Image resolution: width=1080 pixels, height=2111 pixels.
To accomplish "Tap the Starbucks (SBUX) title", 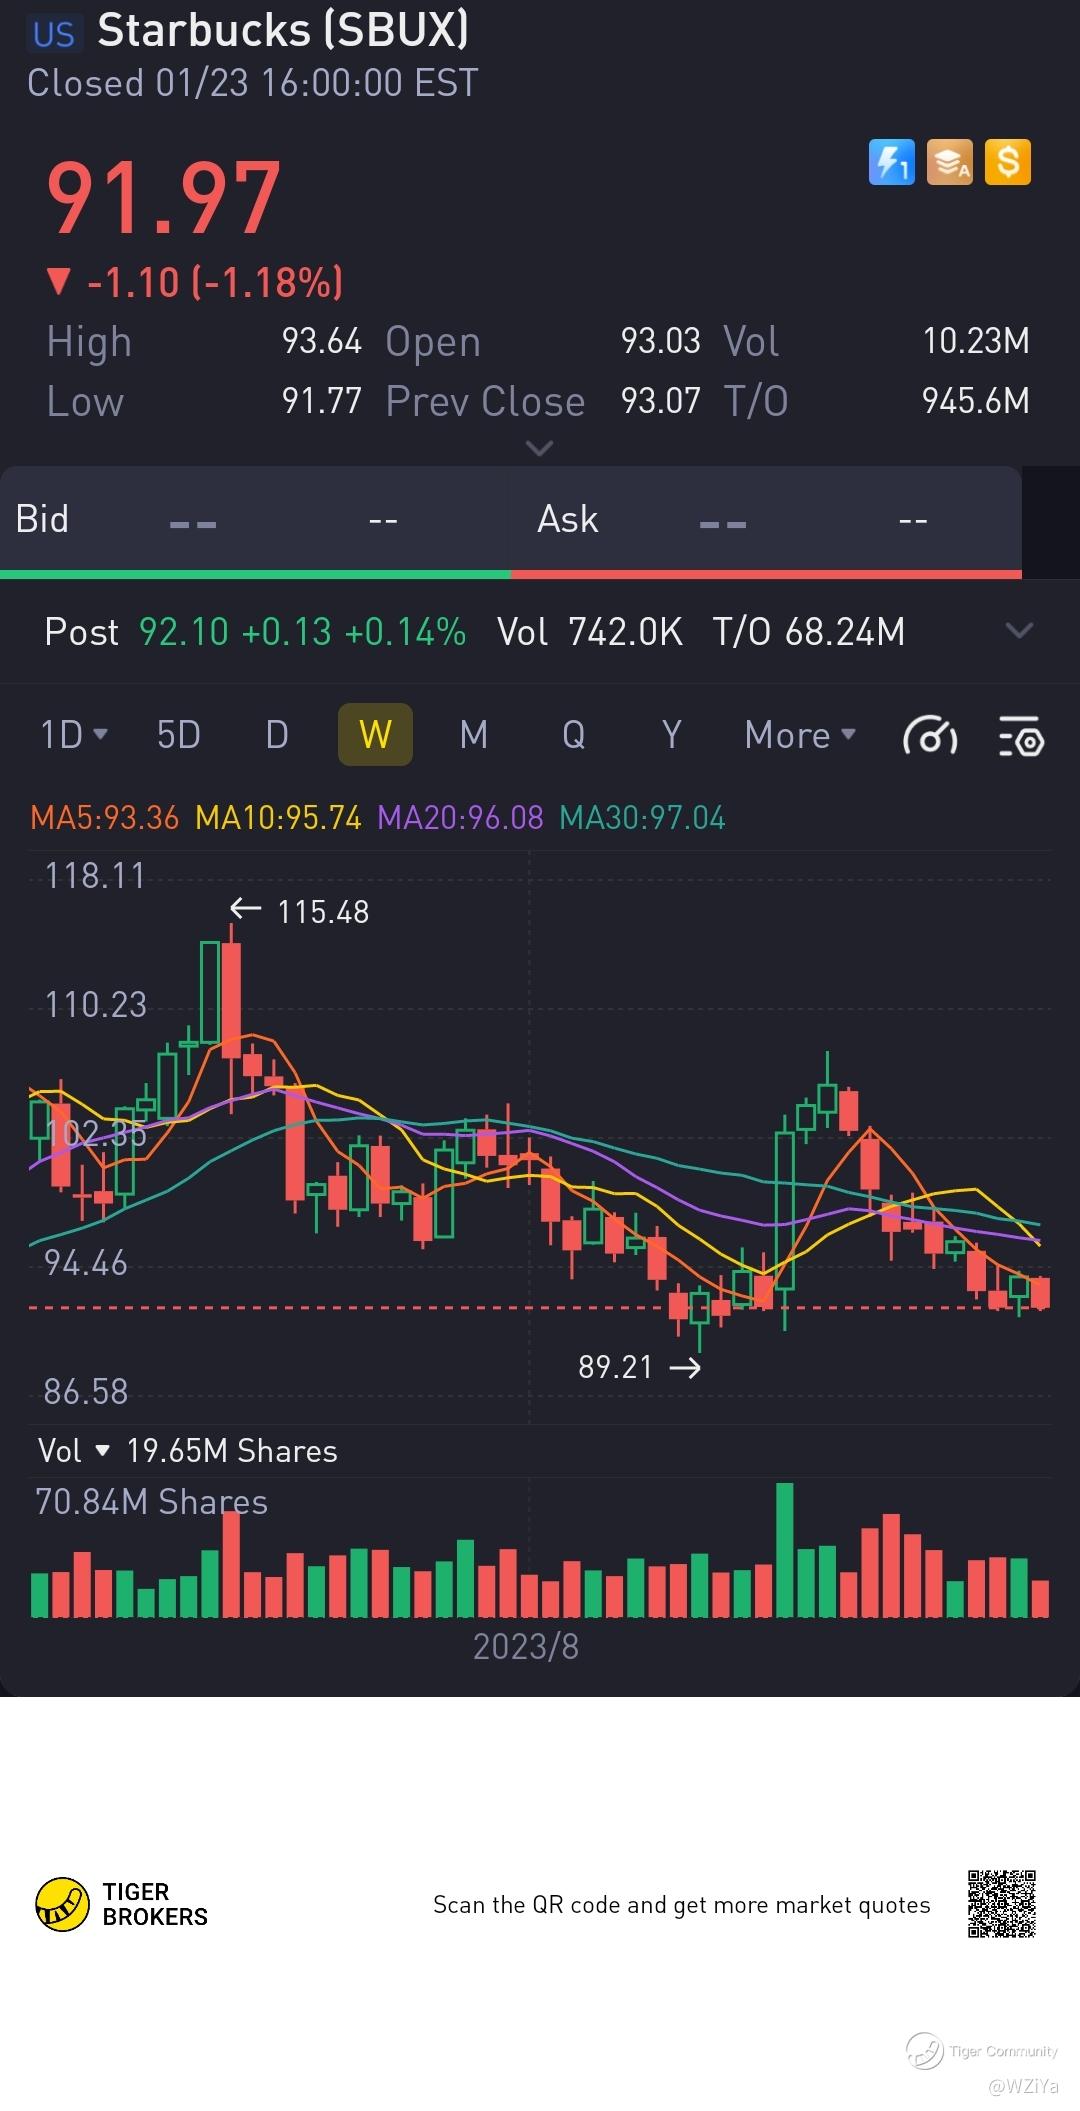I will (x=283, y=30).
